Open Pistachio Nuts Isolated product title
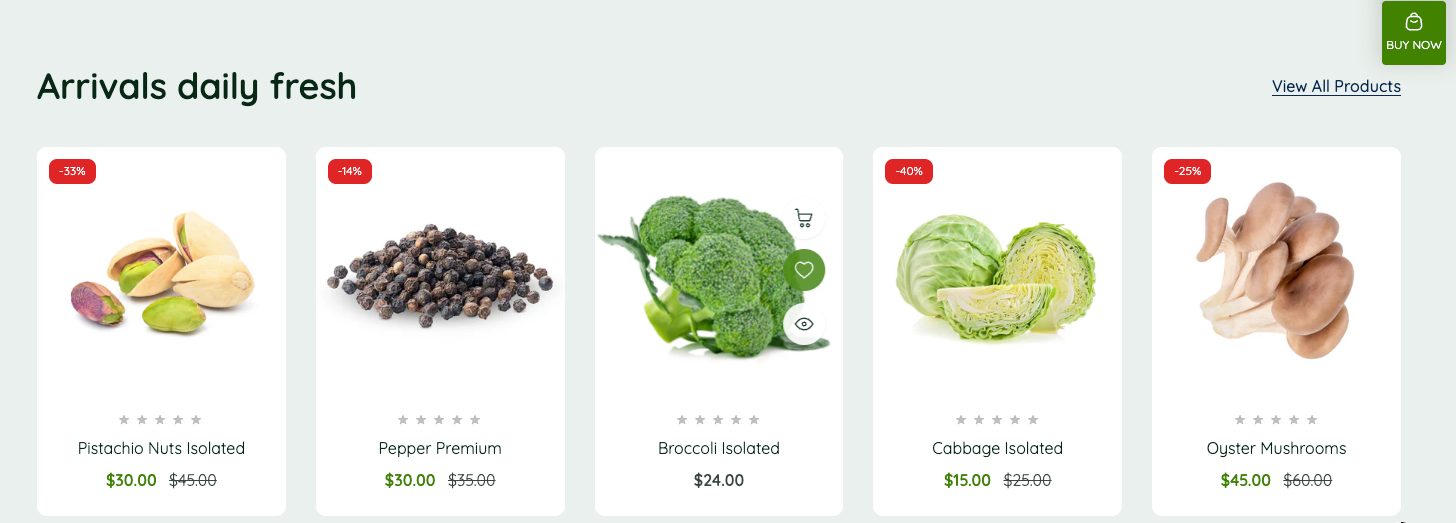 [161, 448]
